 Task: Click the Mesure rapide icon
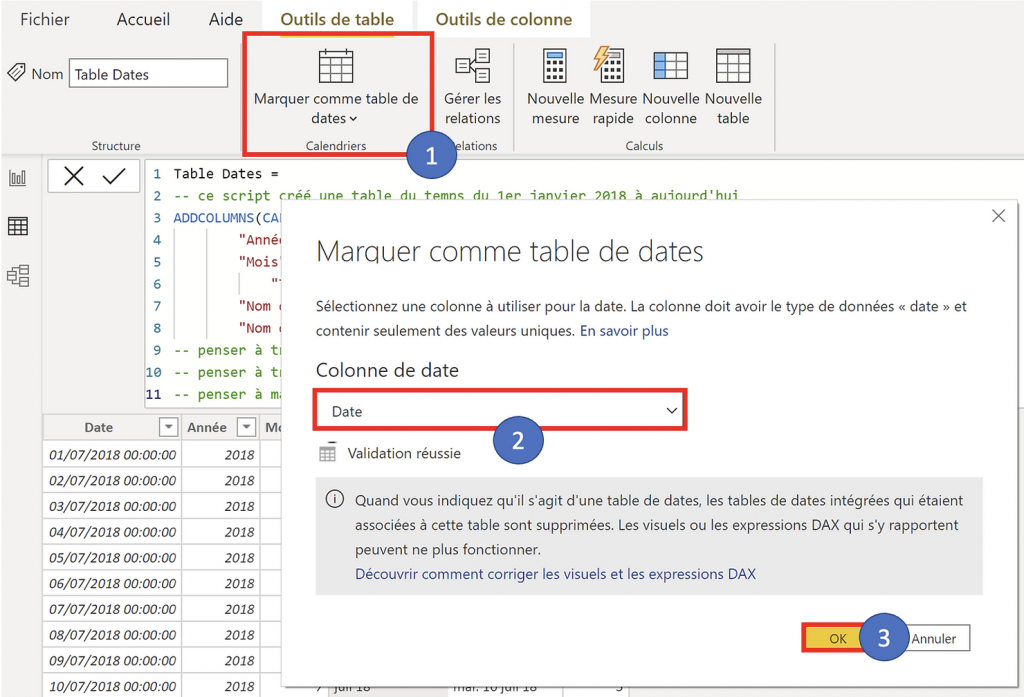609,64
